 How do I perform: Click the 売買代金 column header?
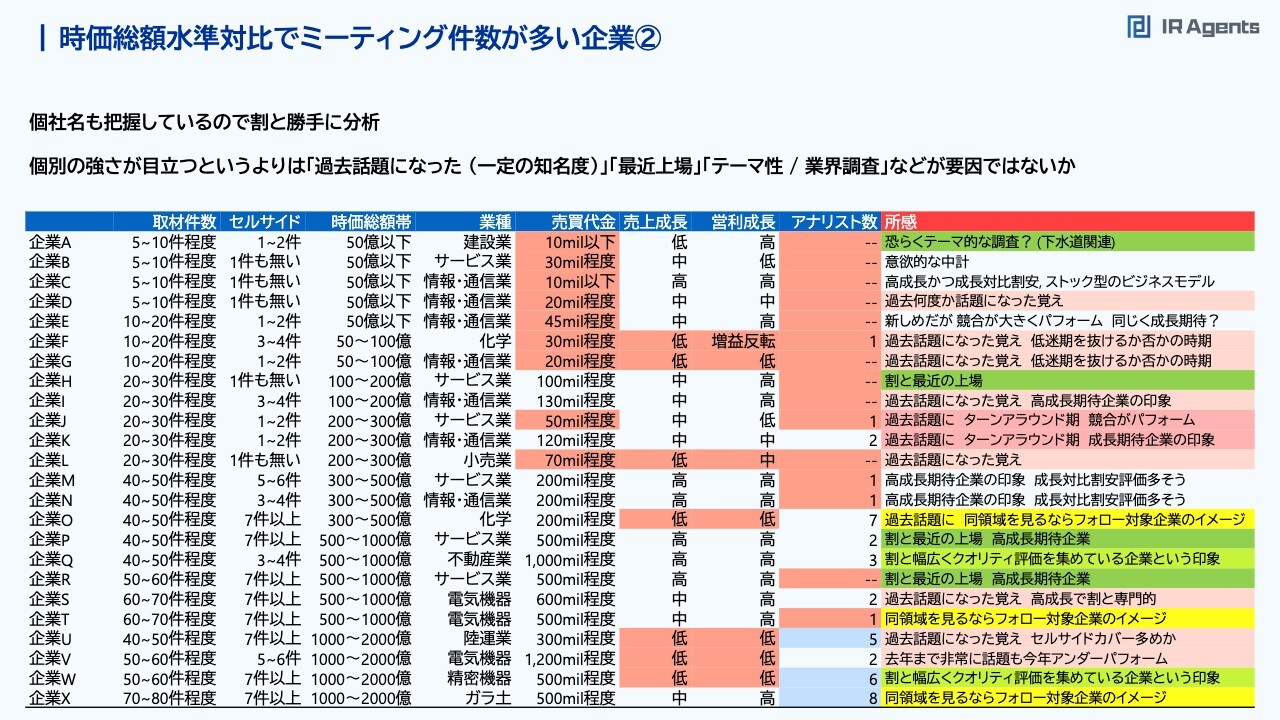tap(582, 222)
